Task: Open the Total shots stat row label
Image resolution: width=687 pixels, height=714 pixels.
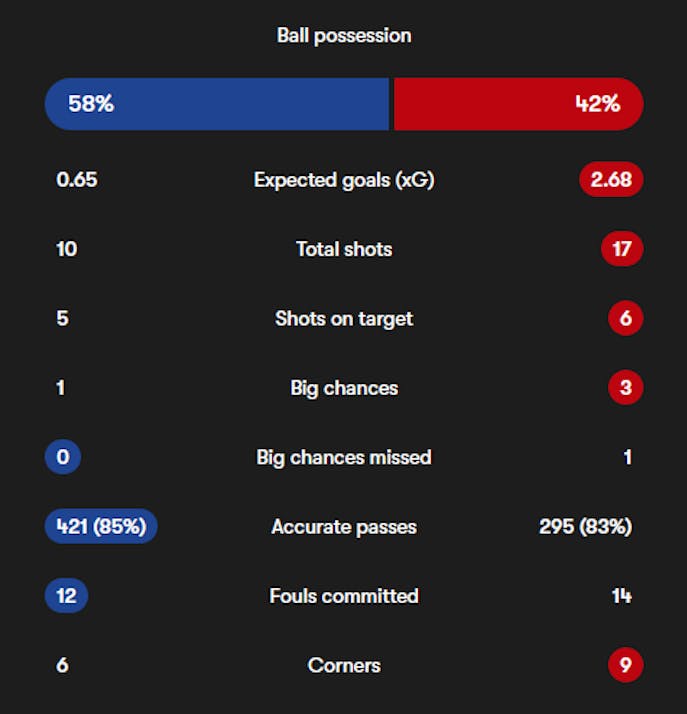Action: tap(344, 249)
